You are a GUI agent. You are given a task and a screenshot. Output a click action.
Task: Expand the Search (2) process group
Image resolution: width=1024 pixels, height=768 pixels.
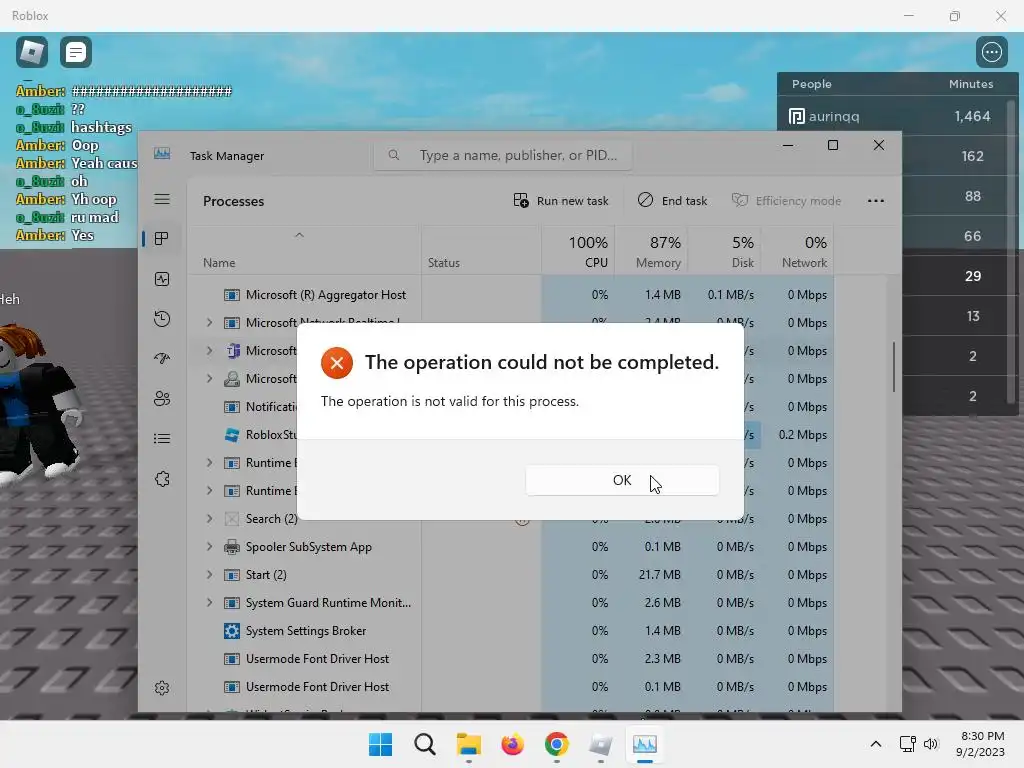(x=209, y=519)
